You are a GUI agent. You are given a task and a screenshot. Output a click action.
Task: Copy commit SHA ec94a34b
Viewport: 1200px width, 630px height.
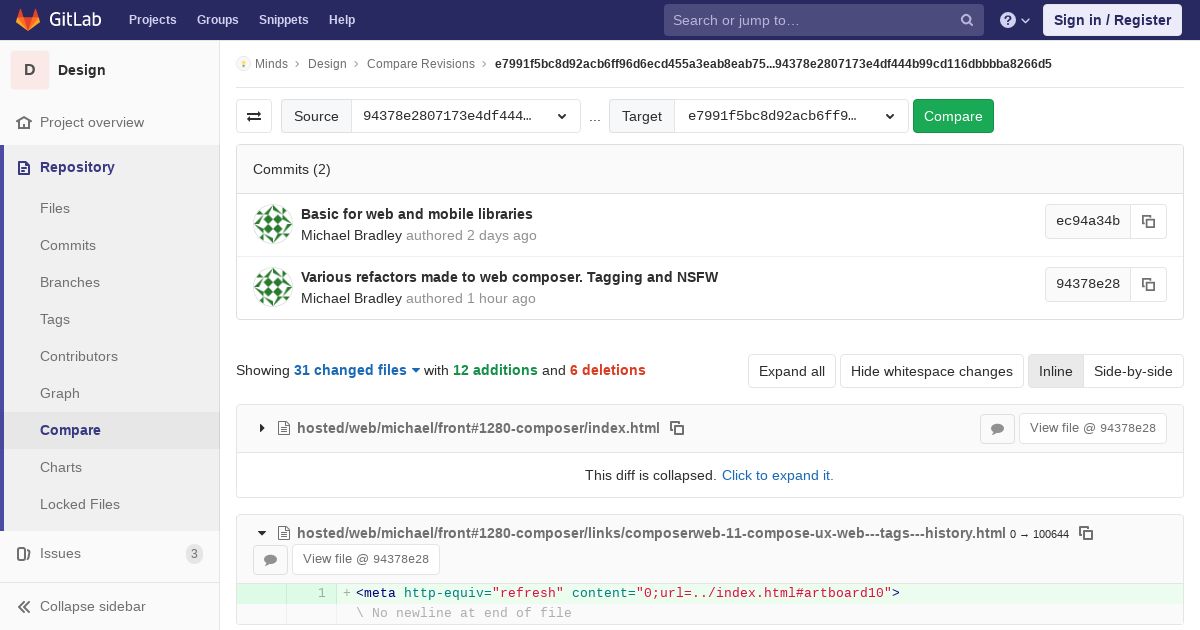pyautogui.click(x=1148, y=221)
